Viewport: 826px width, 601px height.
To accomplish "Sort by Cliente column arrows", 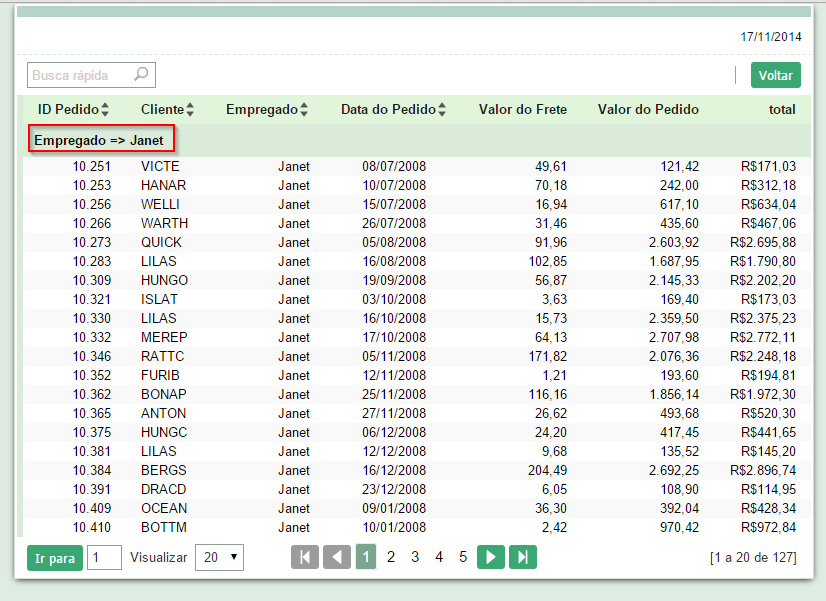I will (190, 110).
